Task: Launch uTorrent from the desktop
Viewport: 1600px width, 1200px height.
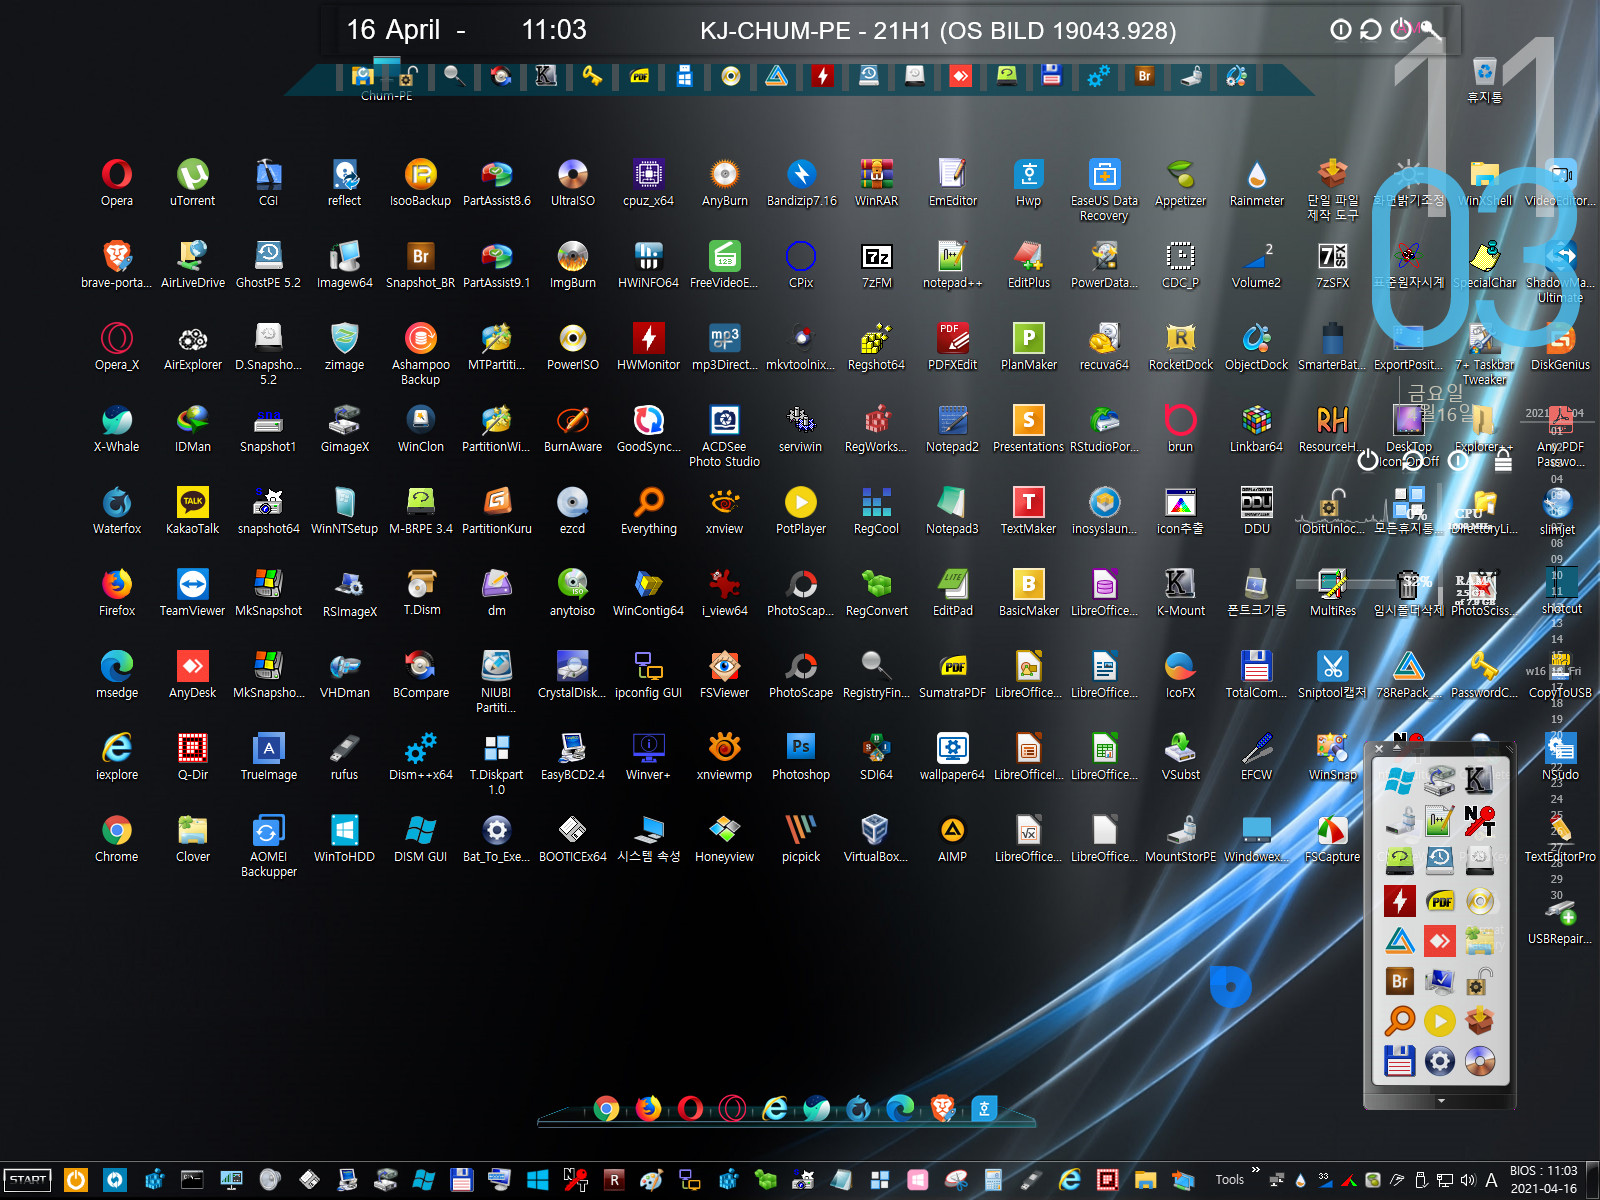Action: (x=193, y=182)
